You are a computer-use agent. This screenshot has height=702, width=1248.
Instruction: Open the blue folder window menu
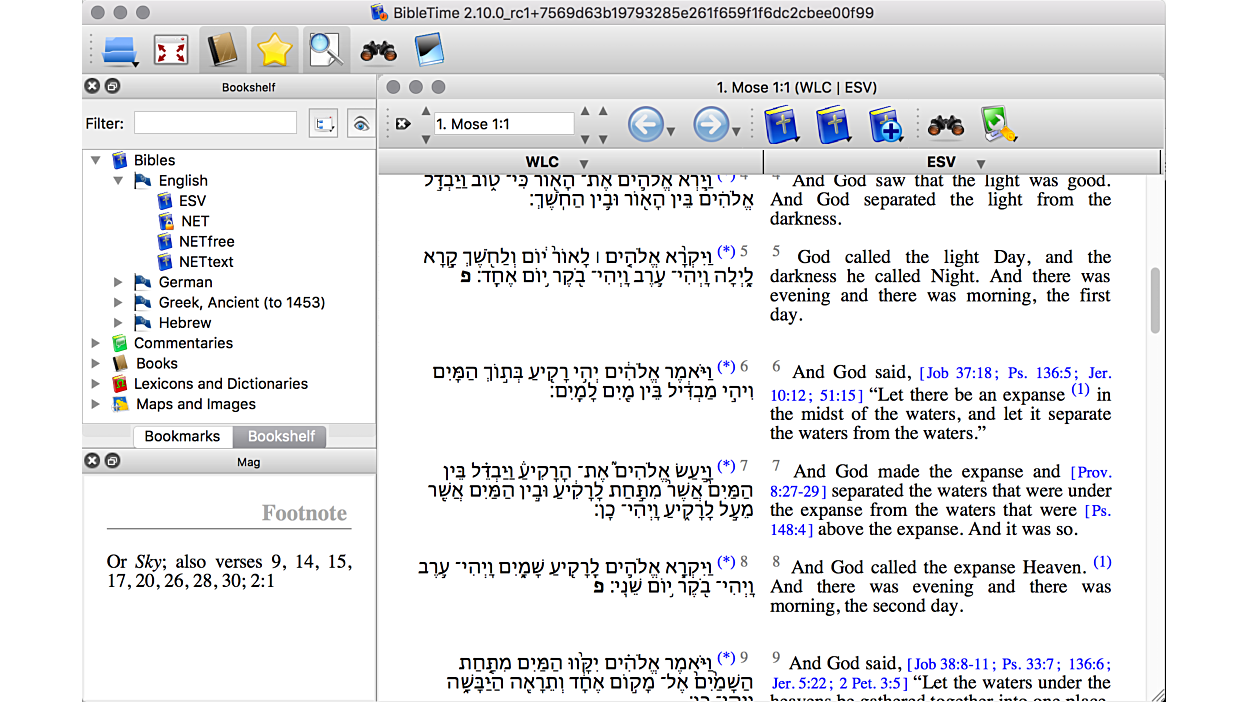[120, 49]
